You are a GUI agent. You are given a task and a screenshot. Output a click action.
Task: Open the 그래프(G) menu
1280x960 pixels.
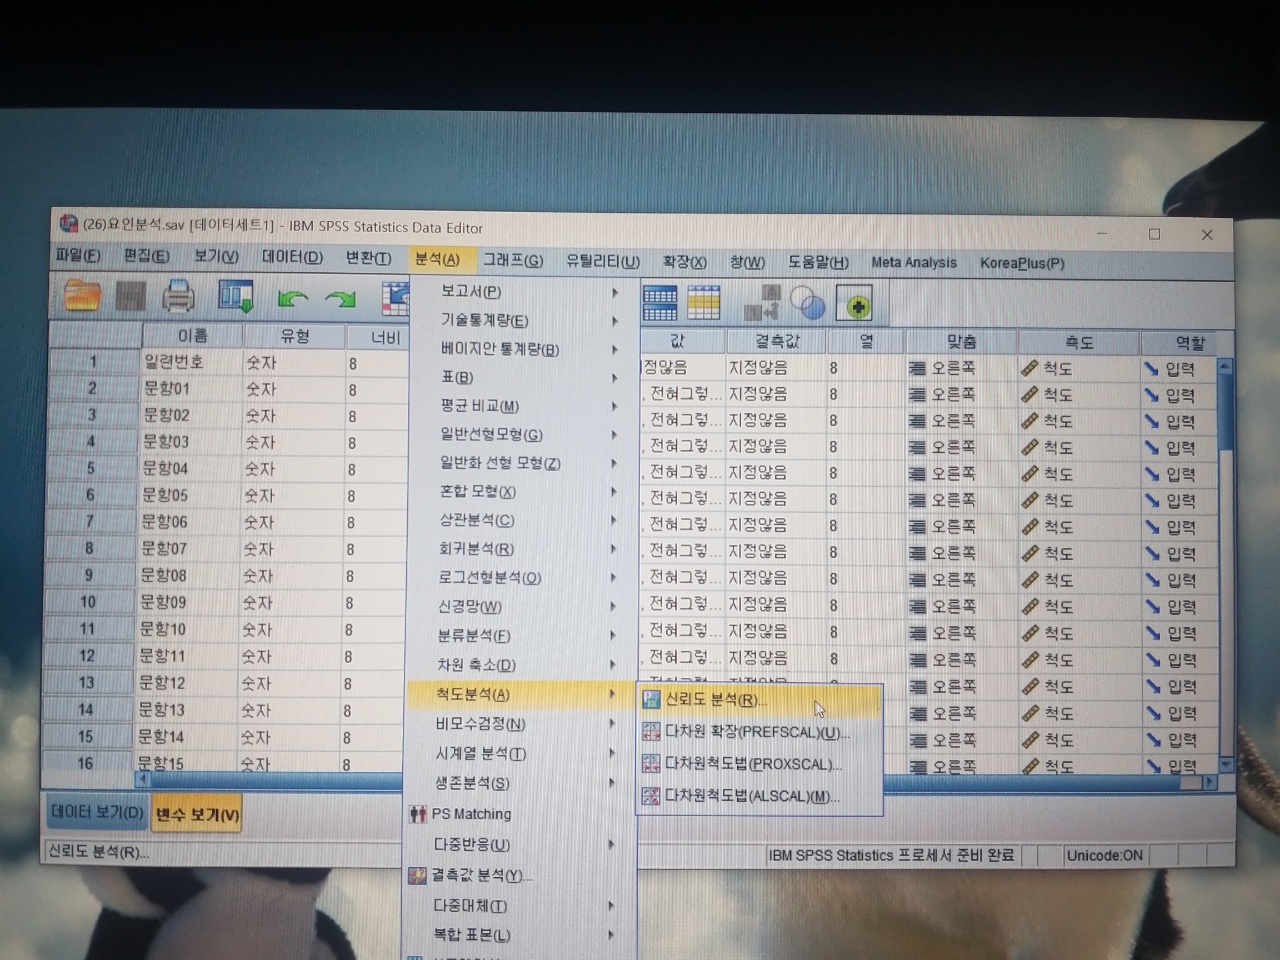point(513,260)
